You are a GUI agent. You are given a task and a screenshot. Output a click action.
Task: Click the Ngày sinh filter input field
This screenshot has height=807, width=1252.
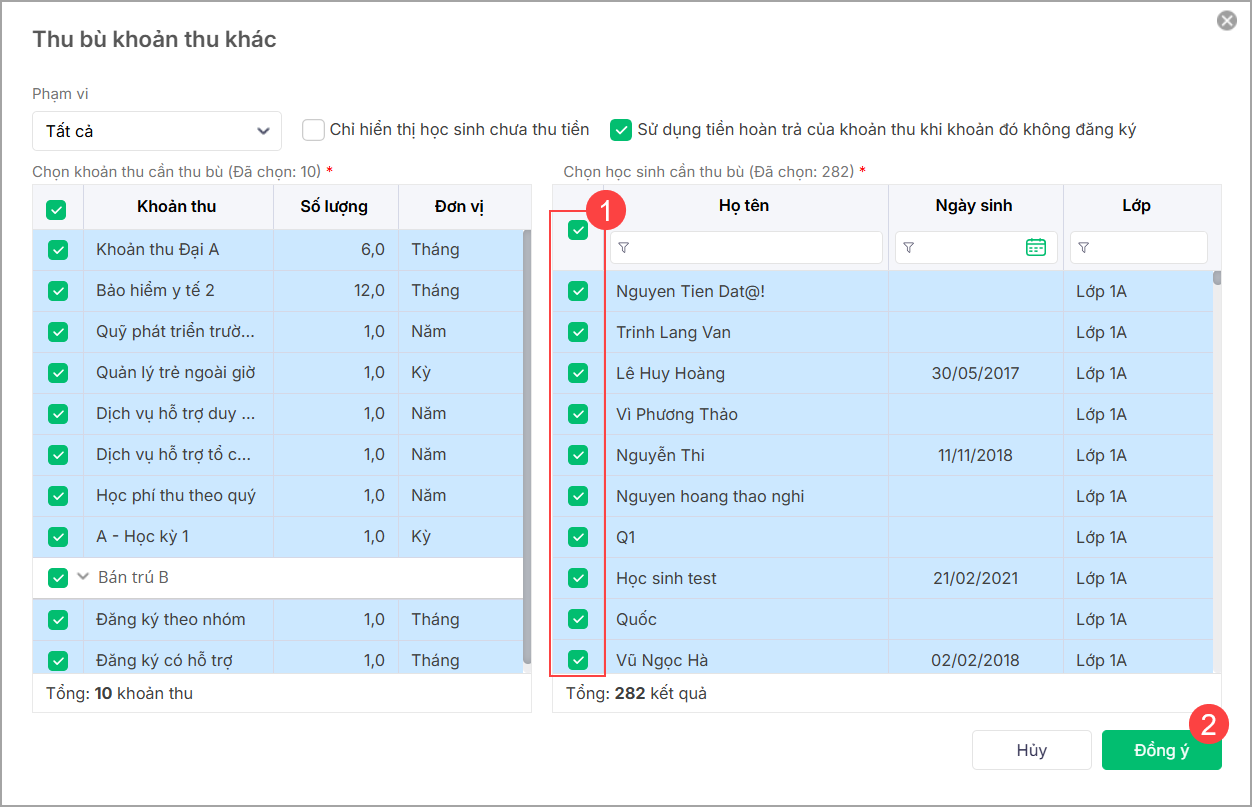[x=976, y=248]
